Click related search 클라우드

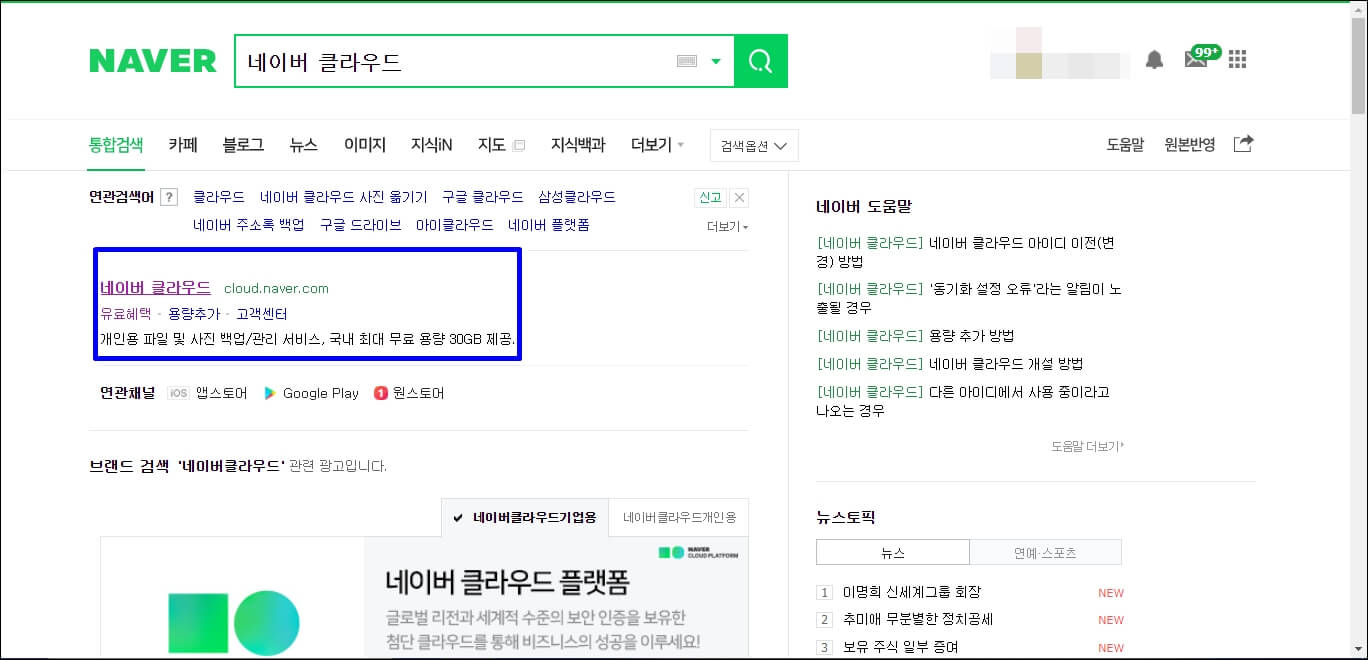[x=219, y=197]
